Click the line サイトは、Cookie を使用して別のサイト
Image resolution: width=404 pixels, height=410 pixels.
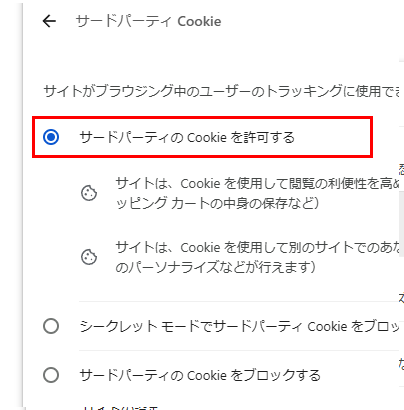257,247
